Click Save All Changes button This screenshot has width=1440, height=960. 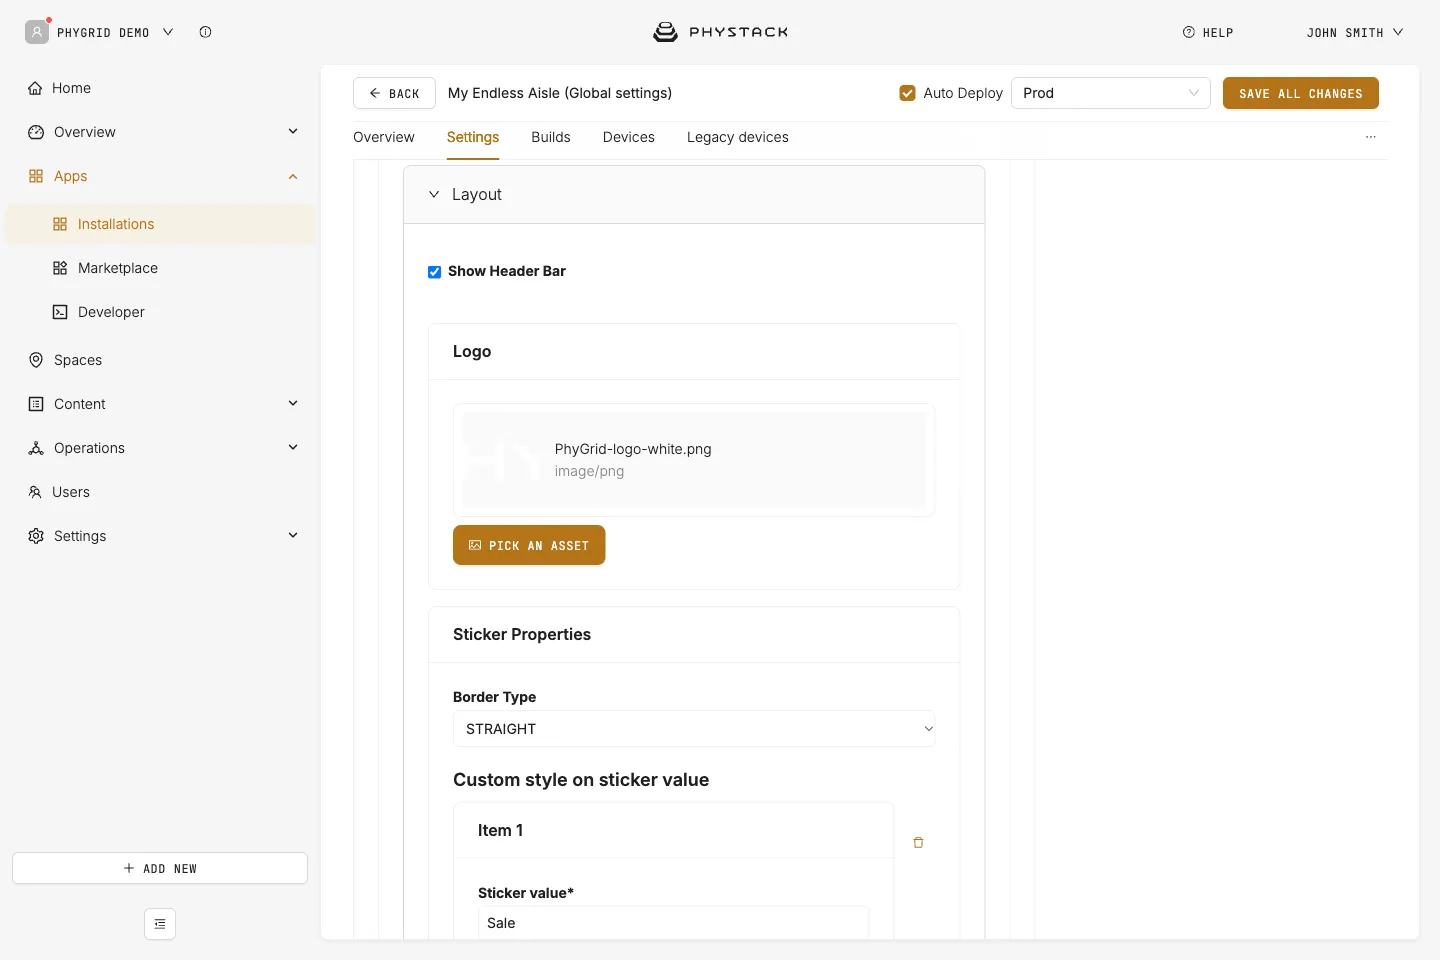click(1301, 93)
